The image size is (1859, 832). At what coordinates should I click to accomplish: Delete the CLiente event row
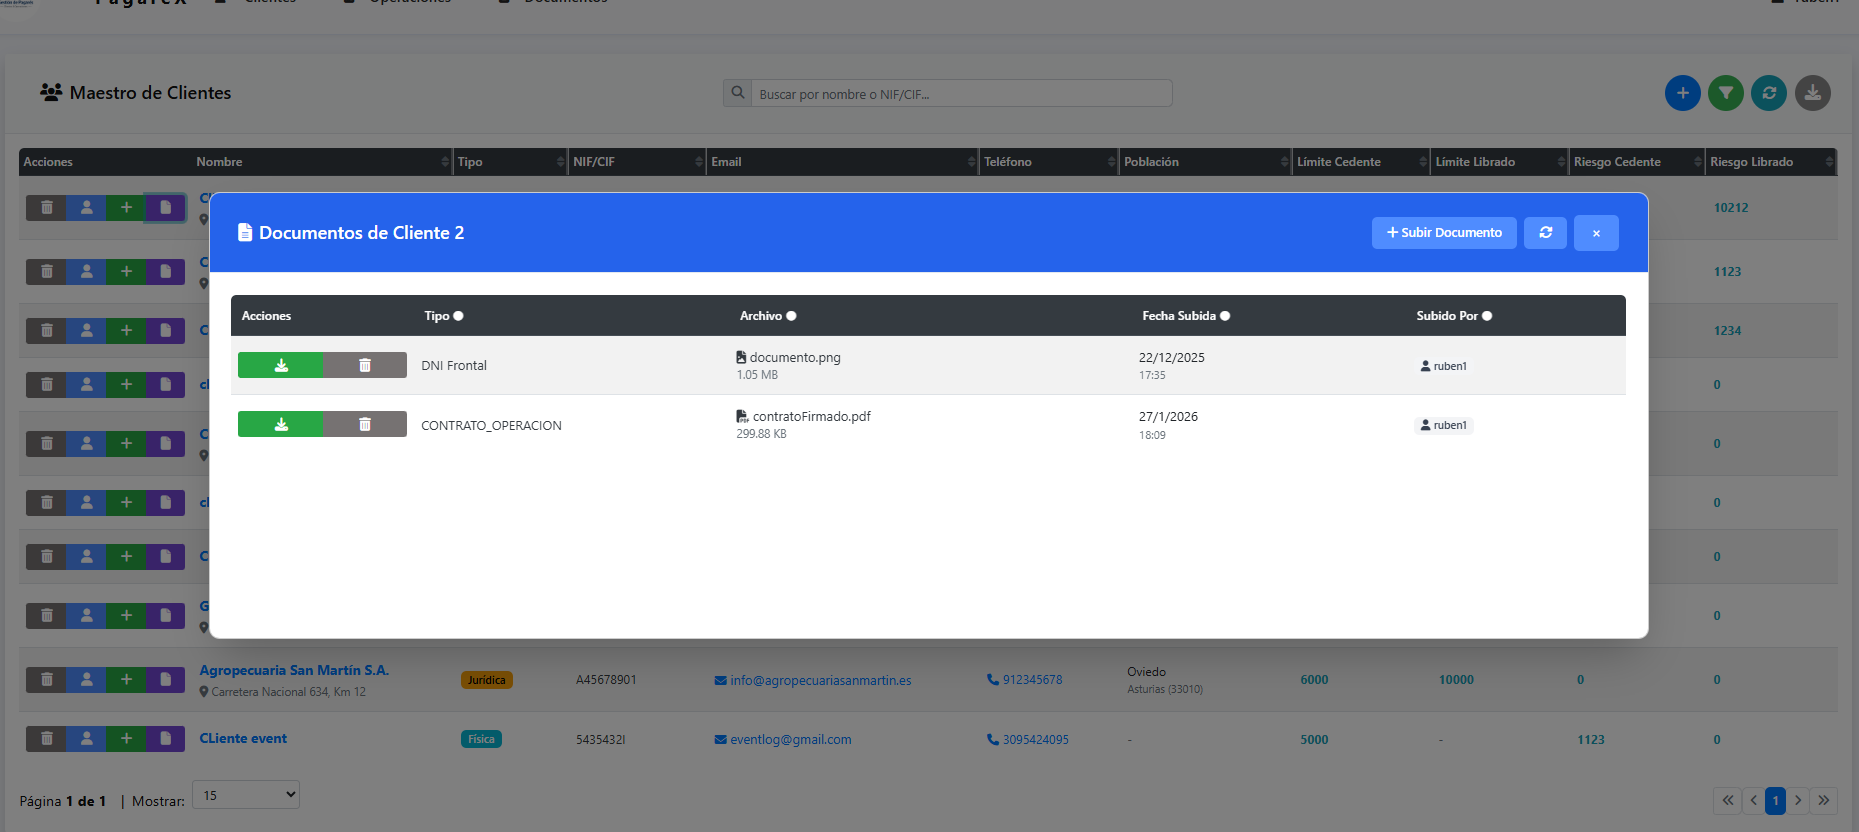tap(46, 739)
